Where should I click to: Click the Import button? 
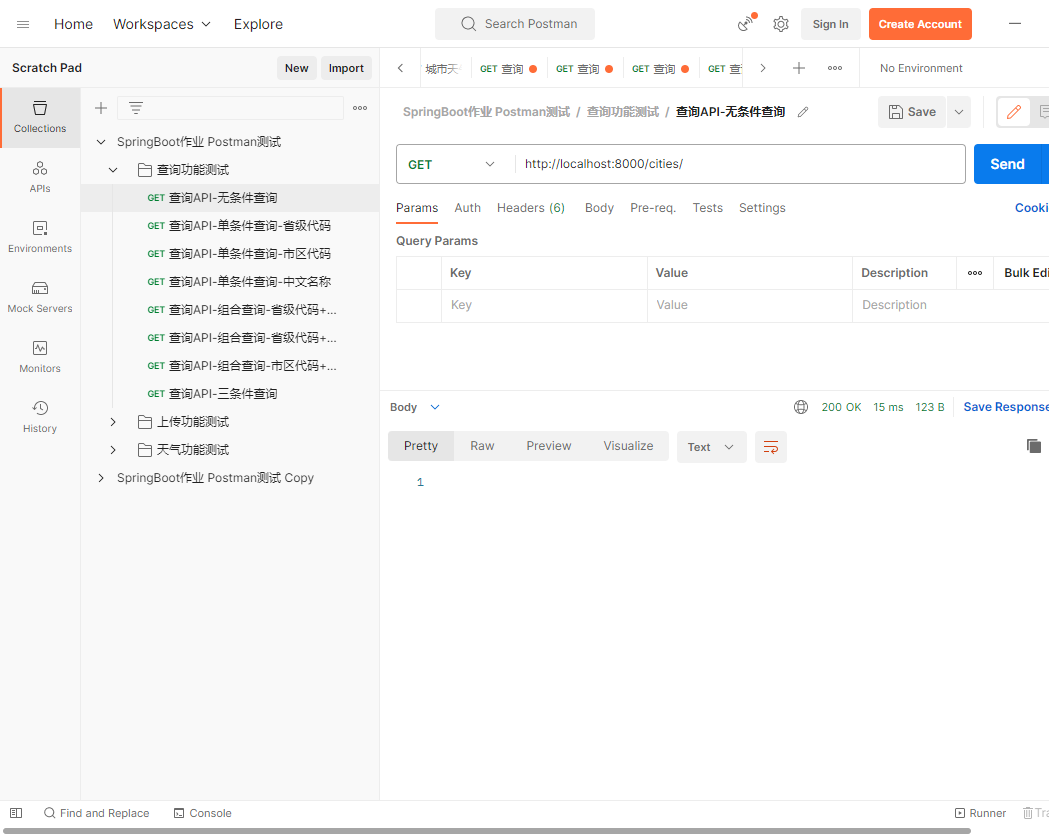[346, 68]
